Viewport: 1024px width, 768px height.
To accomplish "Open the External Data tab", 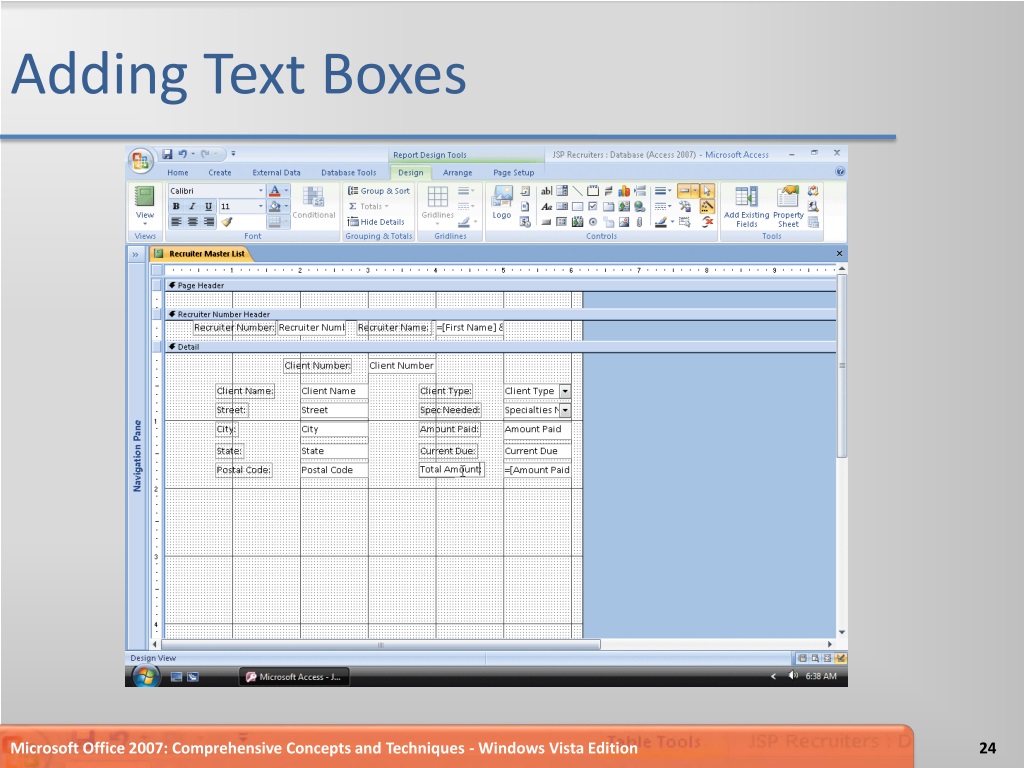I will coord(276,172).
